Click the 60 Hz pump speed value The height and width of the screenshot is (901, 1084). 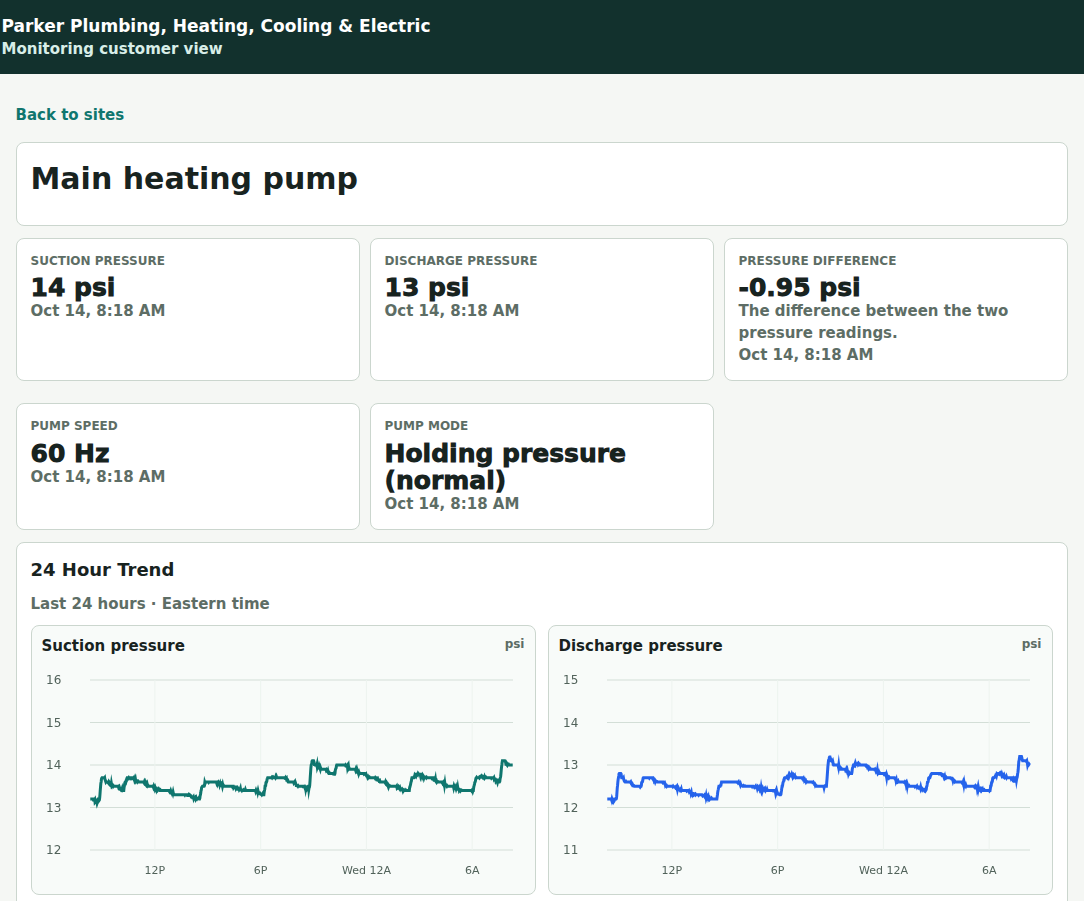(x=70, y=453)
